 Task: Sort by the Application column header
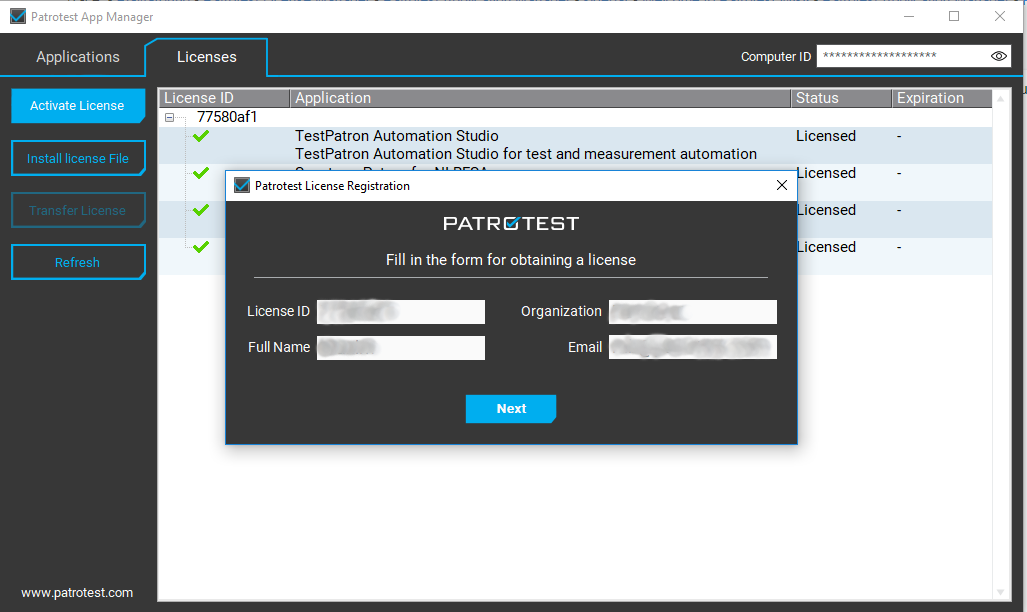pyautogui.click(x=540, y=98)
